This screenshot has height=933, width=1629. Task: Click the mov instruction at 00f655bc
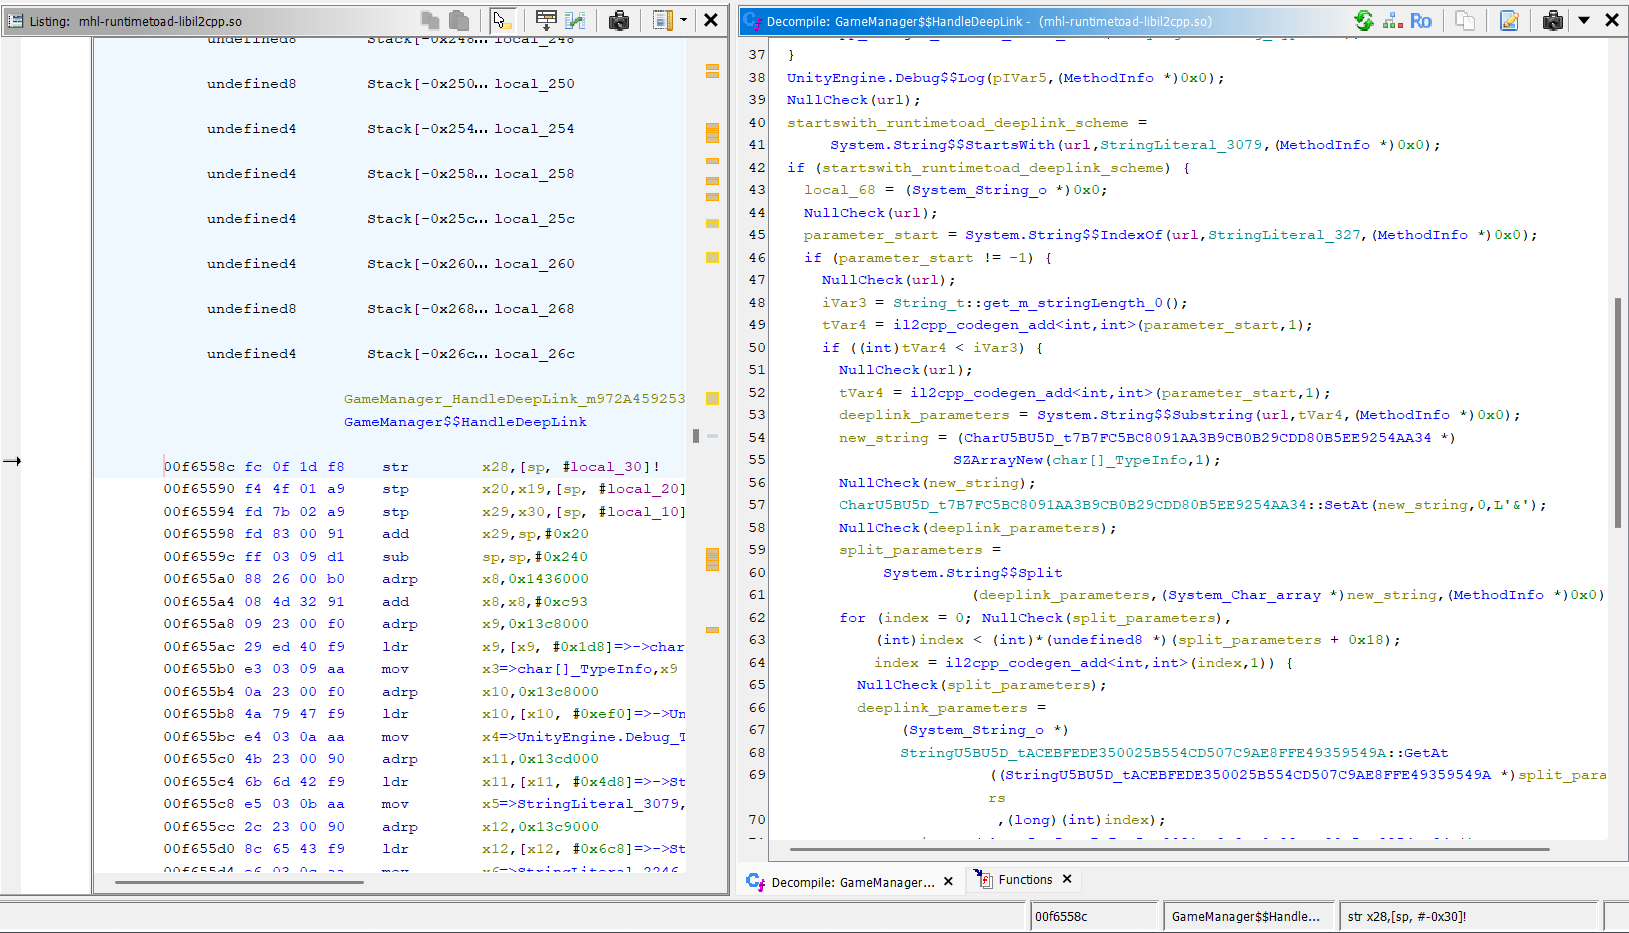point(395,737)
